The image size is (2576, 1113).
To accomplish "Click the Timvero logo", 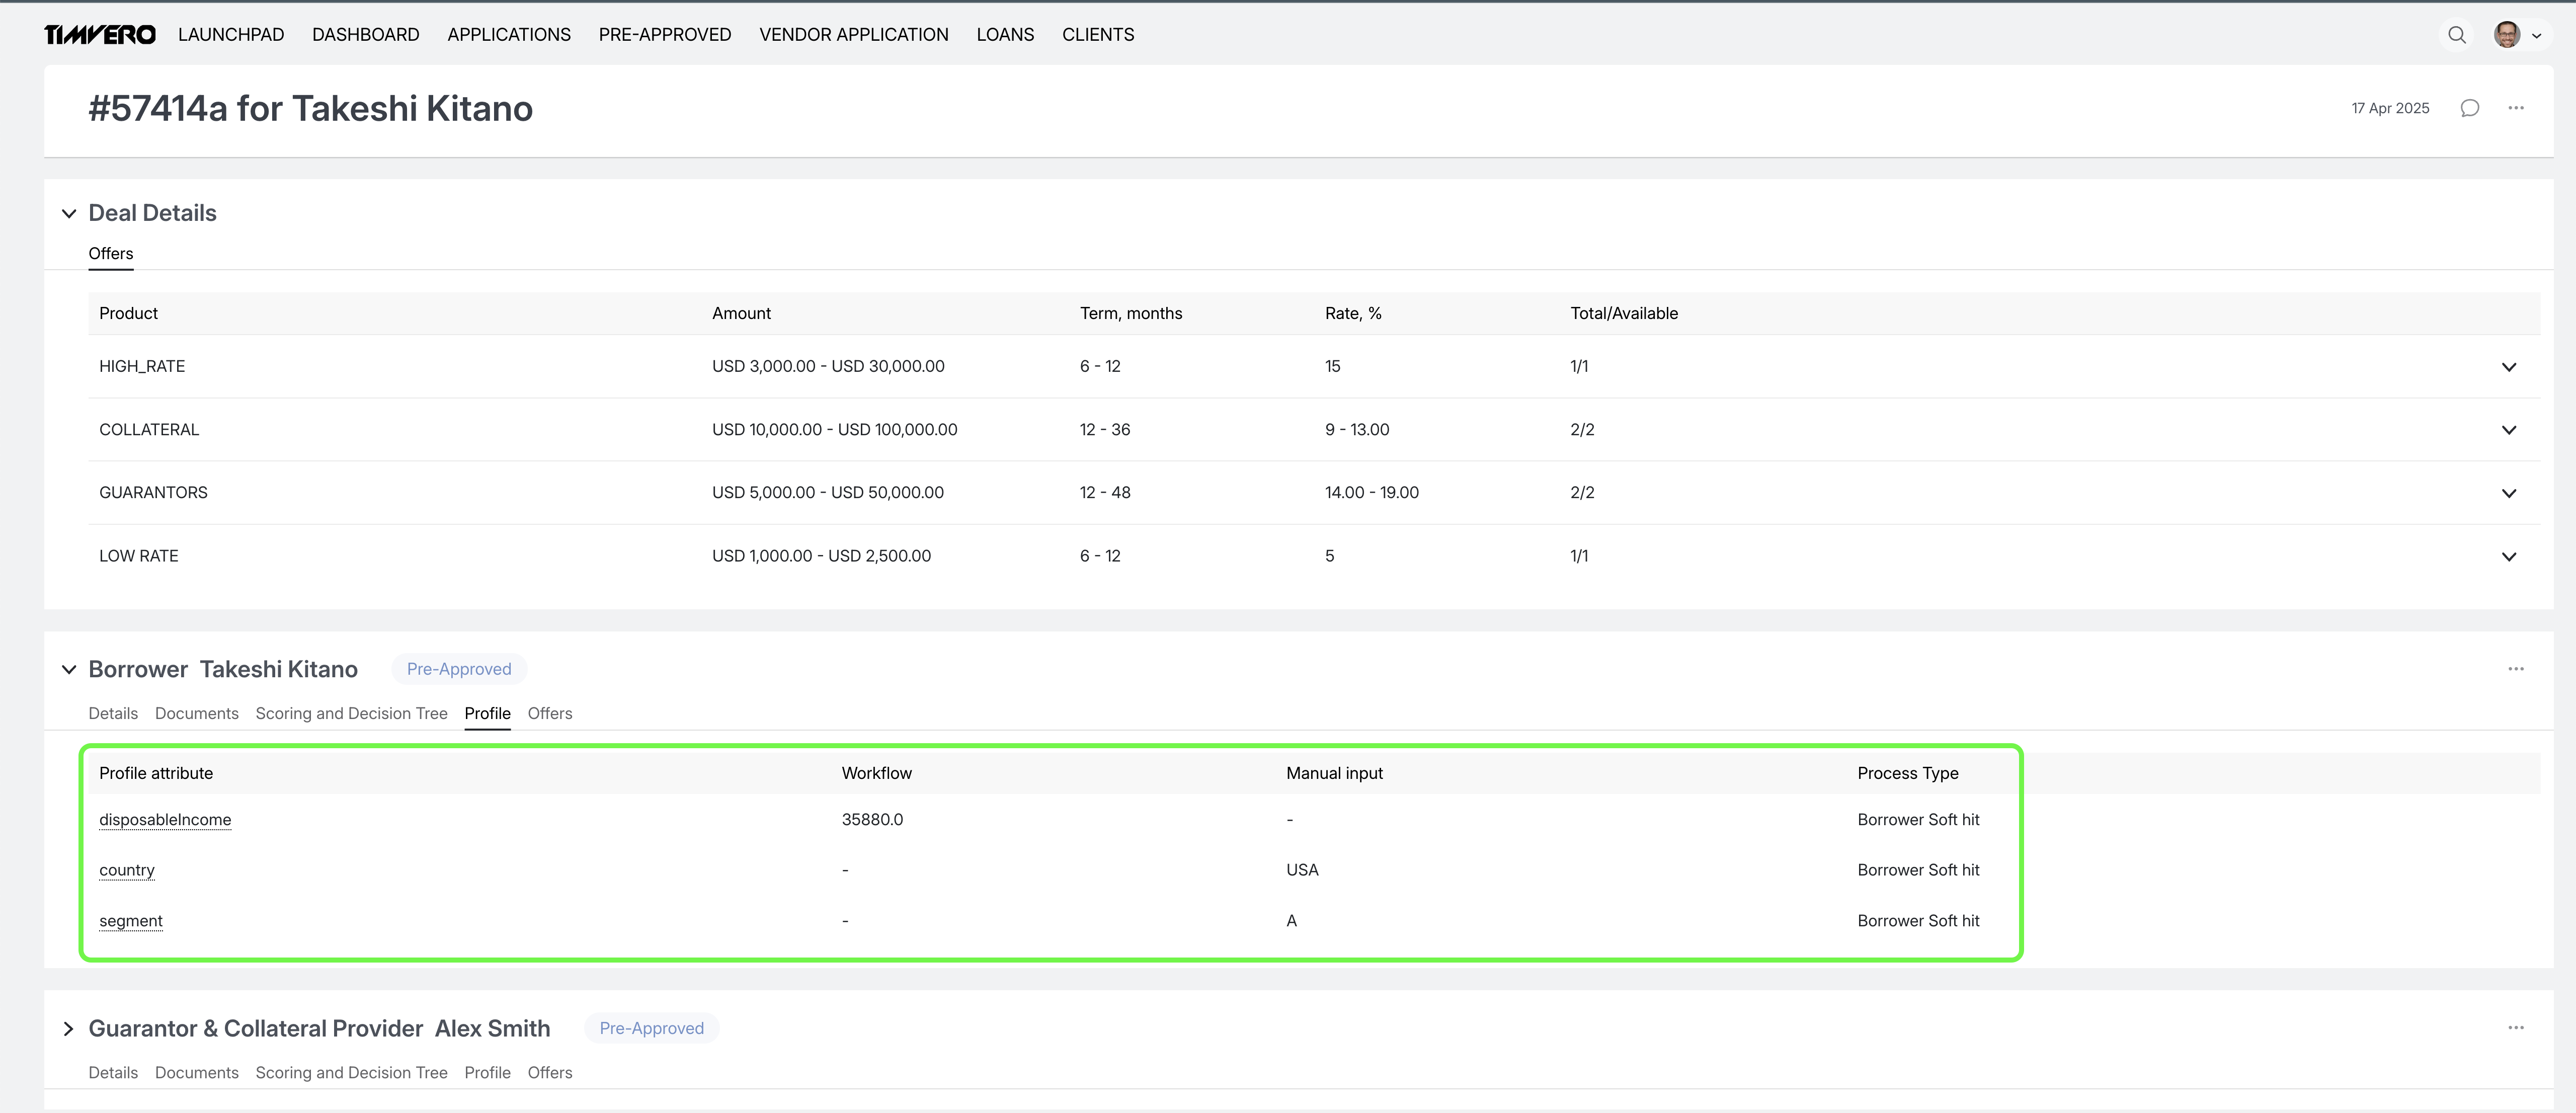I will click(100, 35).
